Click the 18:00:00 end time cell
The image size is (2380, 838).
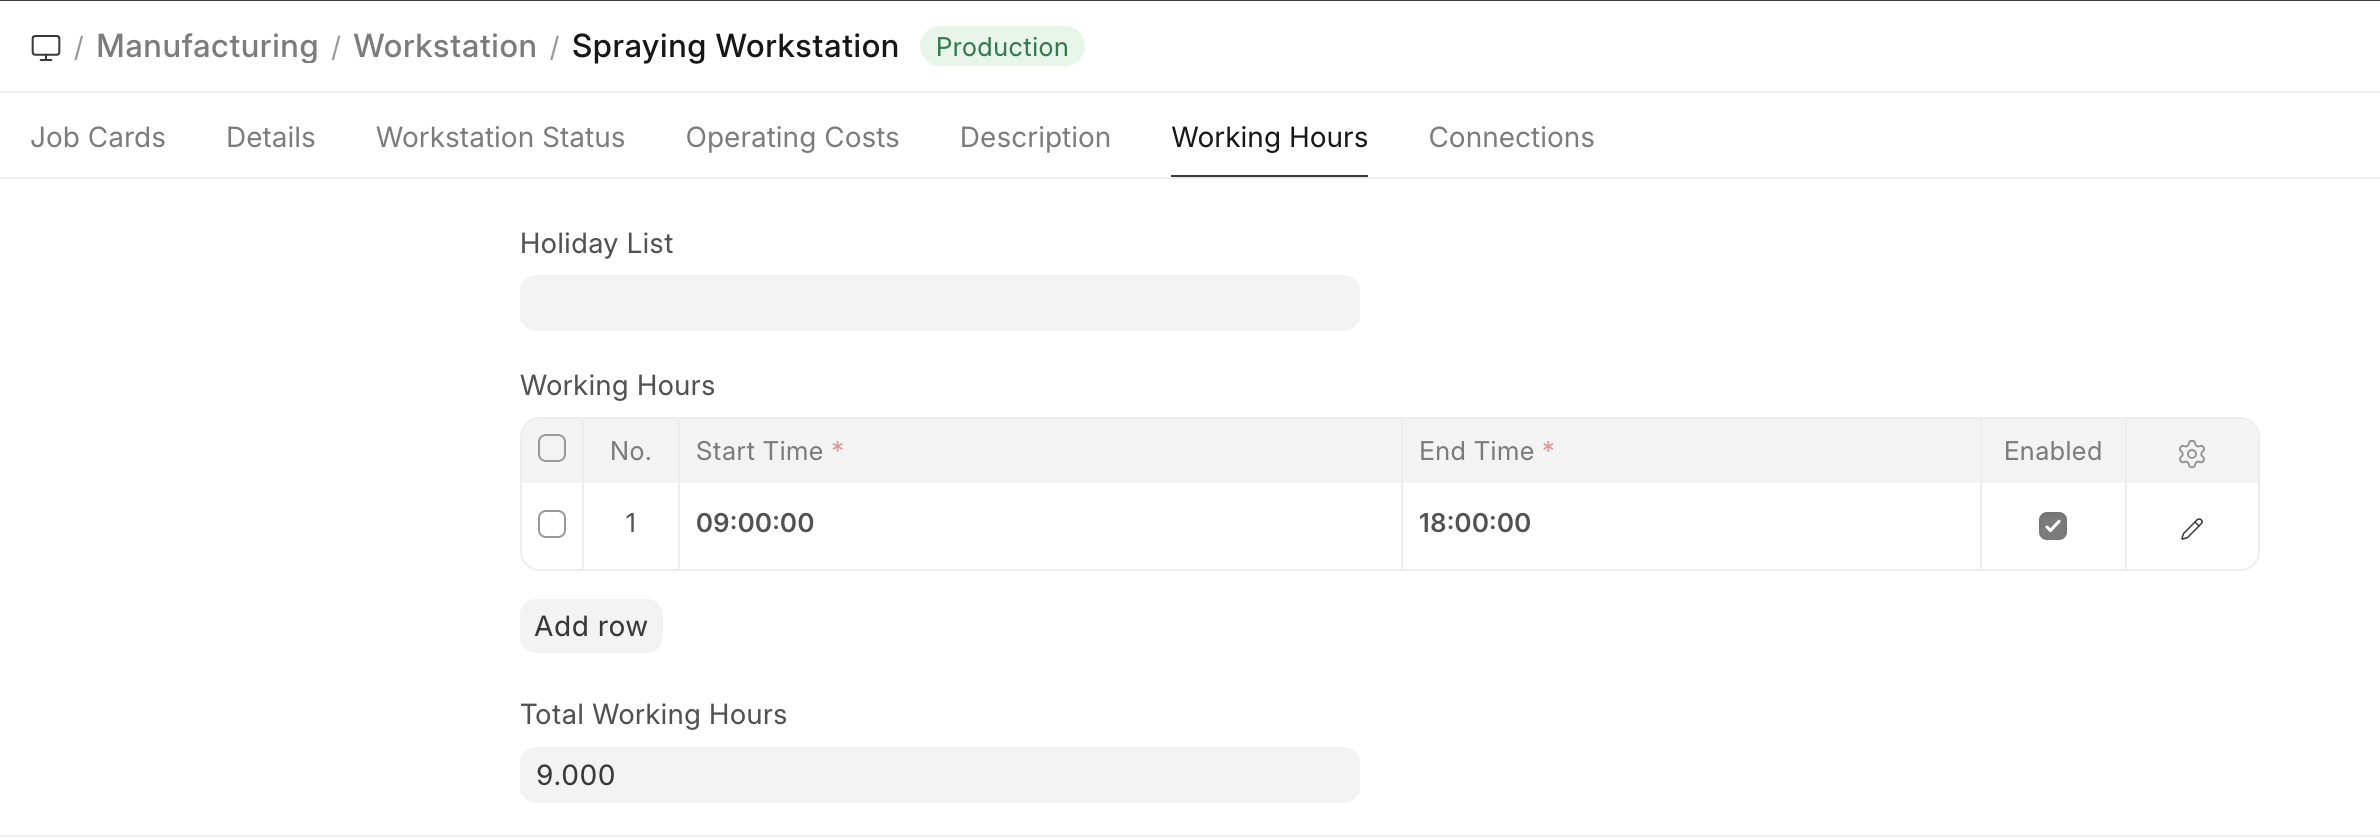pos(1690,523)
